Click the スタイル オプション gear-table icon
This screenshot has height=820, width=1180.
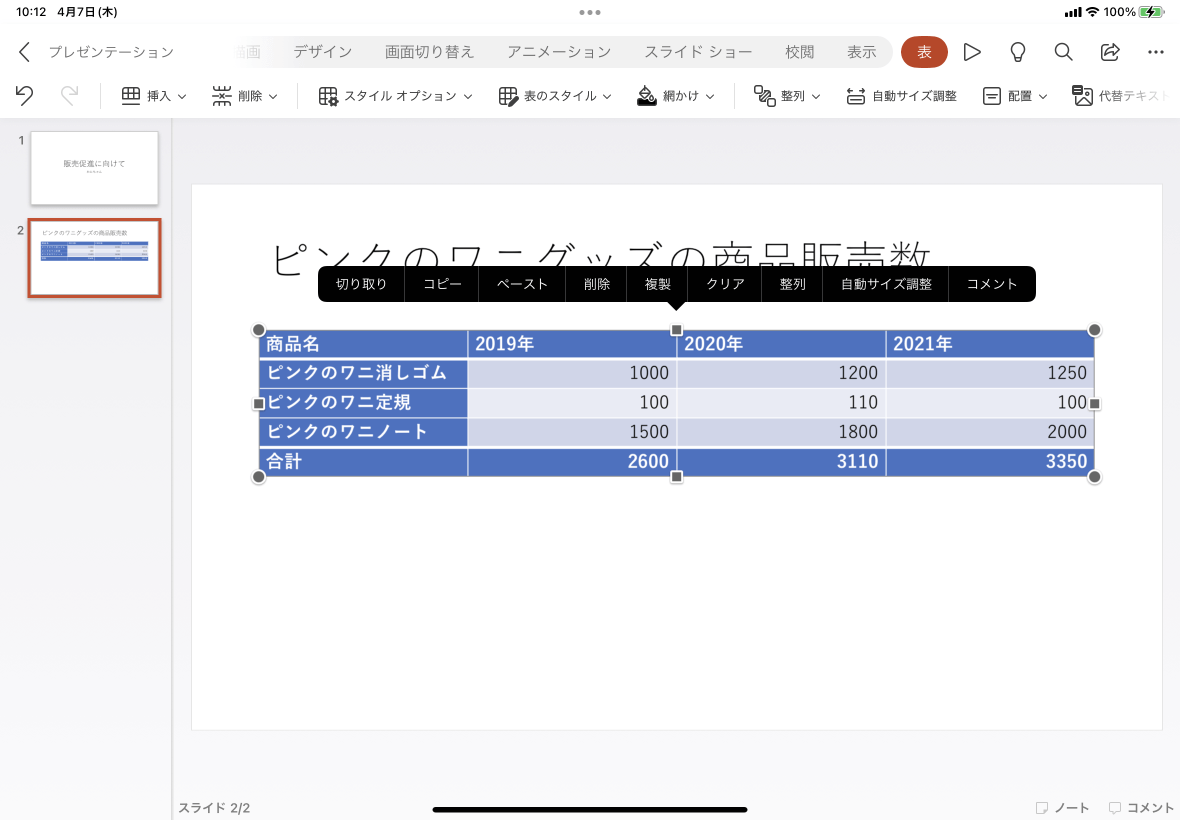(x=328, y=96)
